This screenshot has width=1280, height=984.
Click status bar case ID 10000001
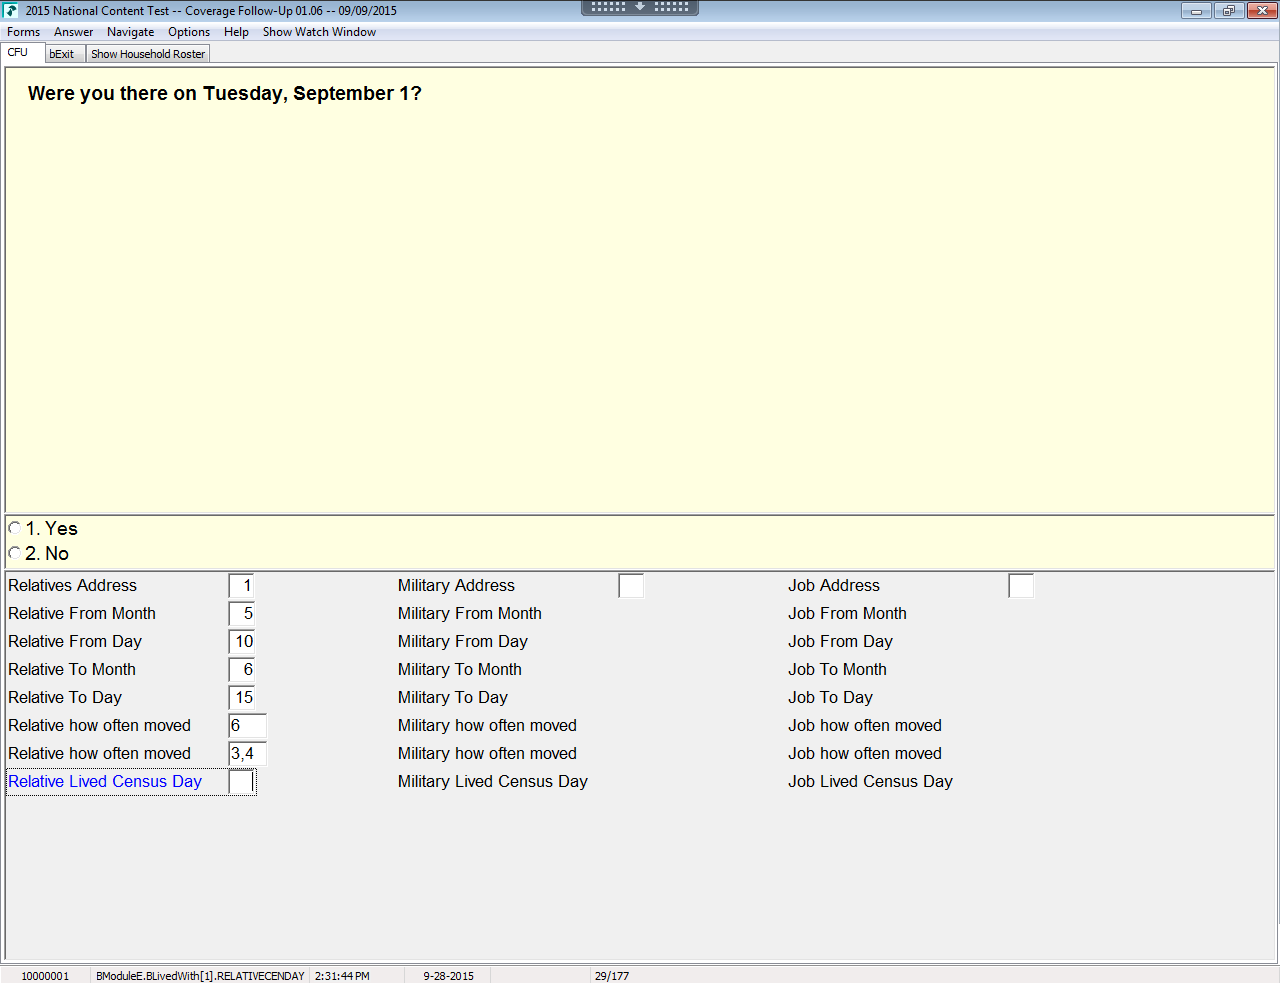click(x=45, y=976)
